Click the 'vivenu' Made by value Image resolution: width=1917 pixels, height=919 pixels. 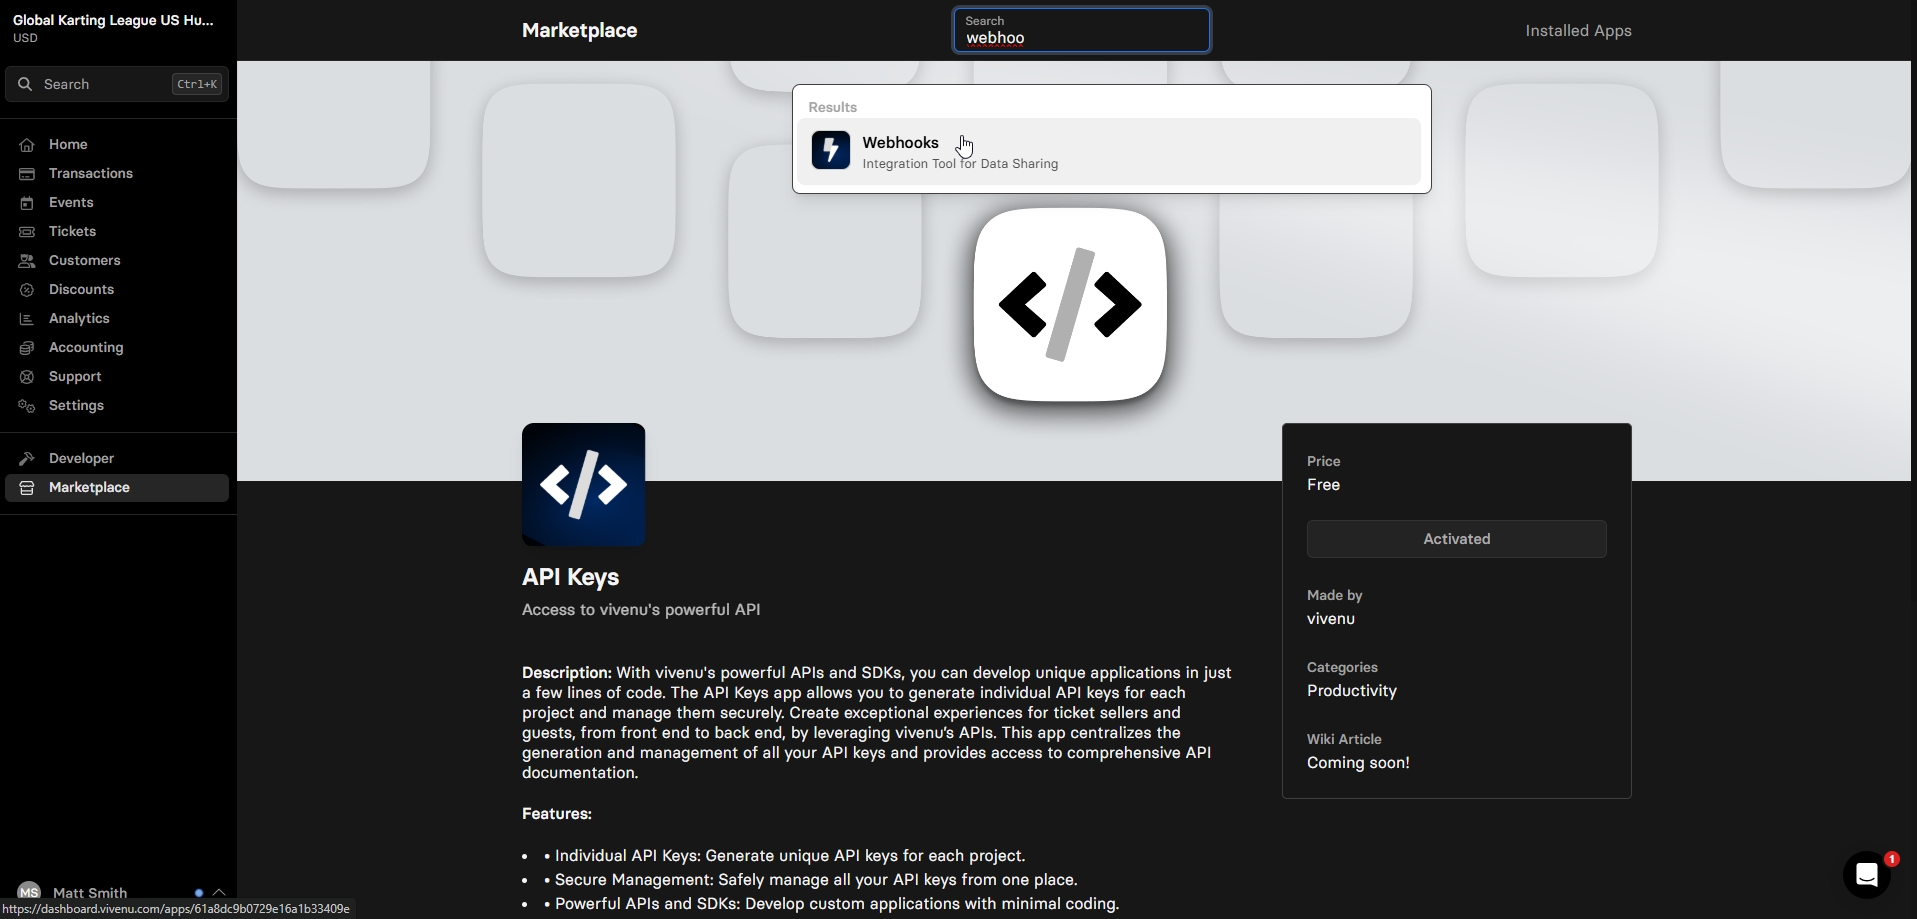[x=1331, y=619]
